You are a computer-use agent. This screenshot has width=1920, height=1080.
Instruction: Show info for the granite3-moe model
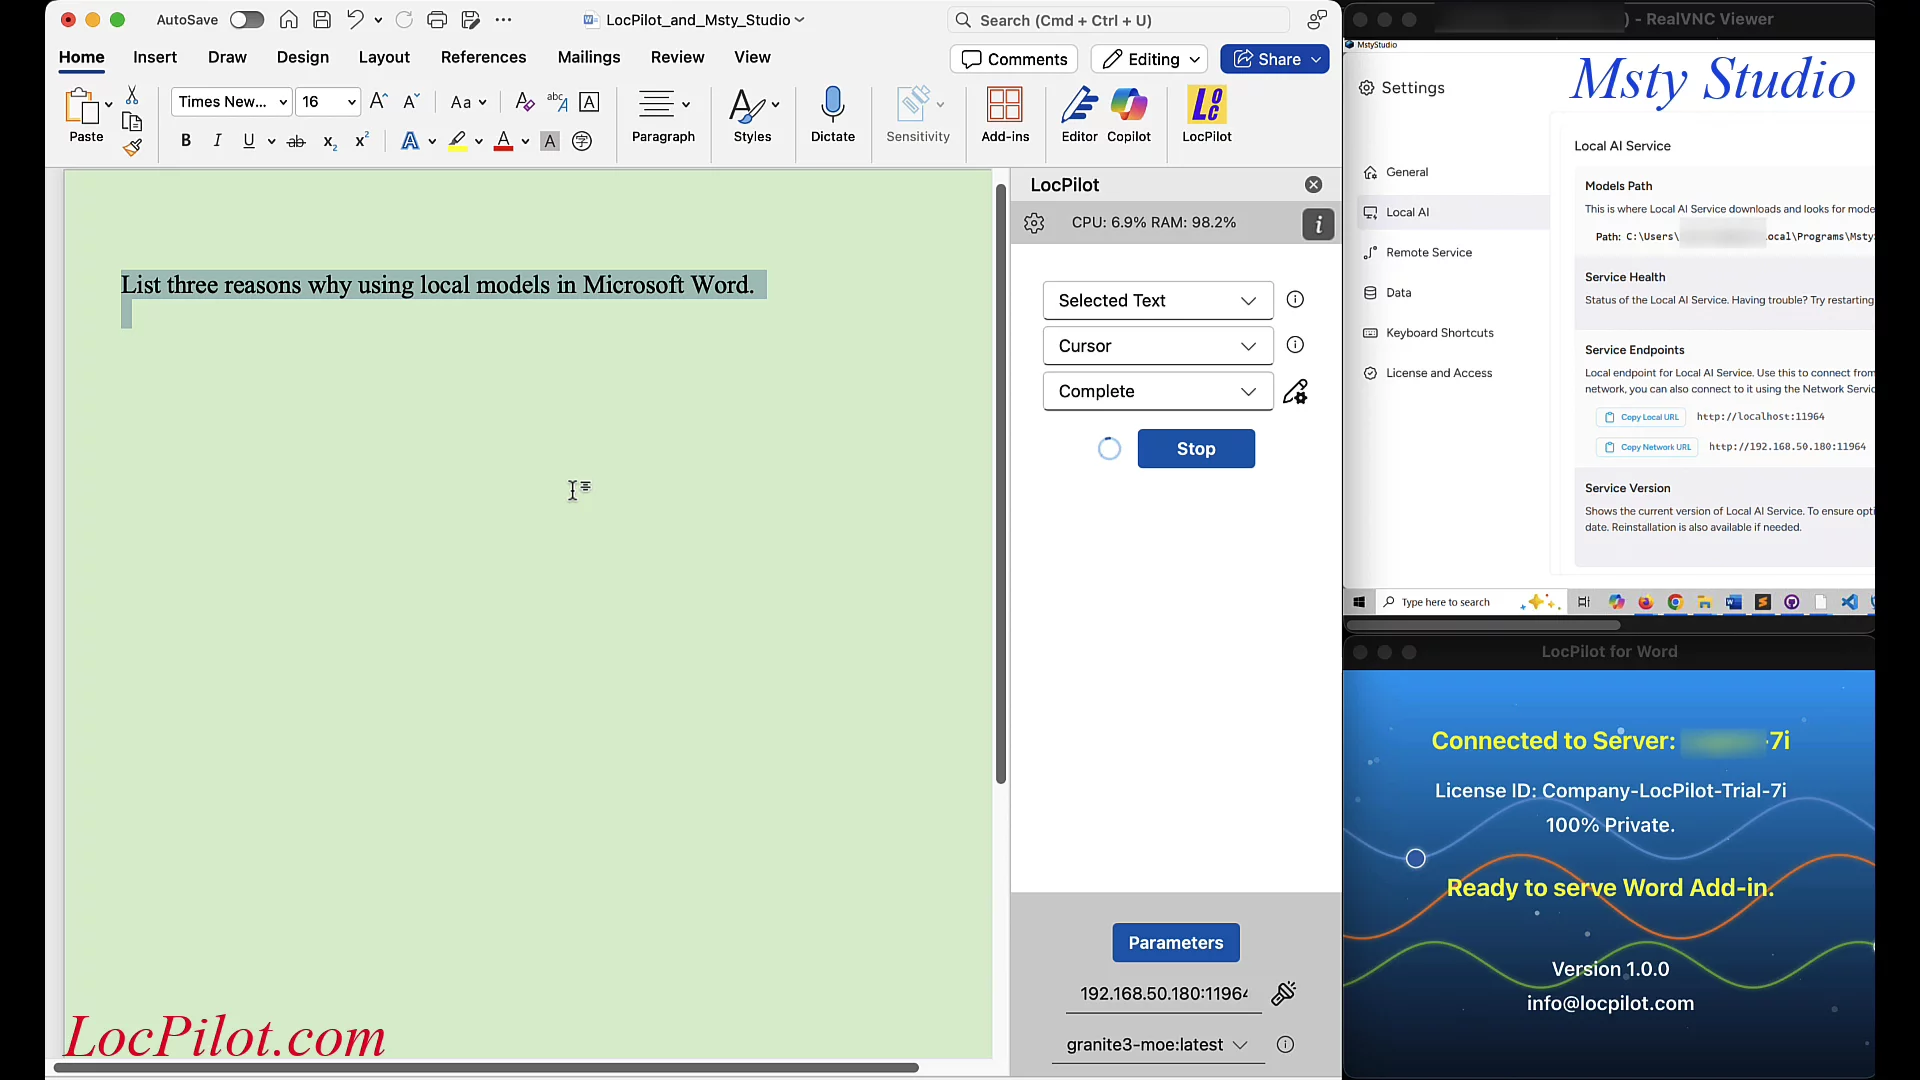pos(1285,1044)
